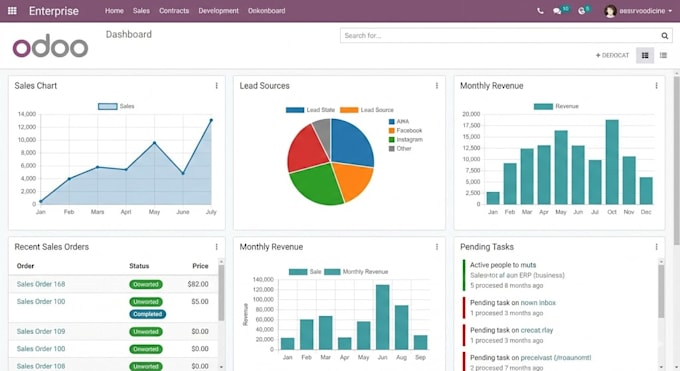Click the search magnifier icon
This screenshot has width=680, height=371.
(664, 36)
